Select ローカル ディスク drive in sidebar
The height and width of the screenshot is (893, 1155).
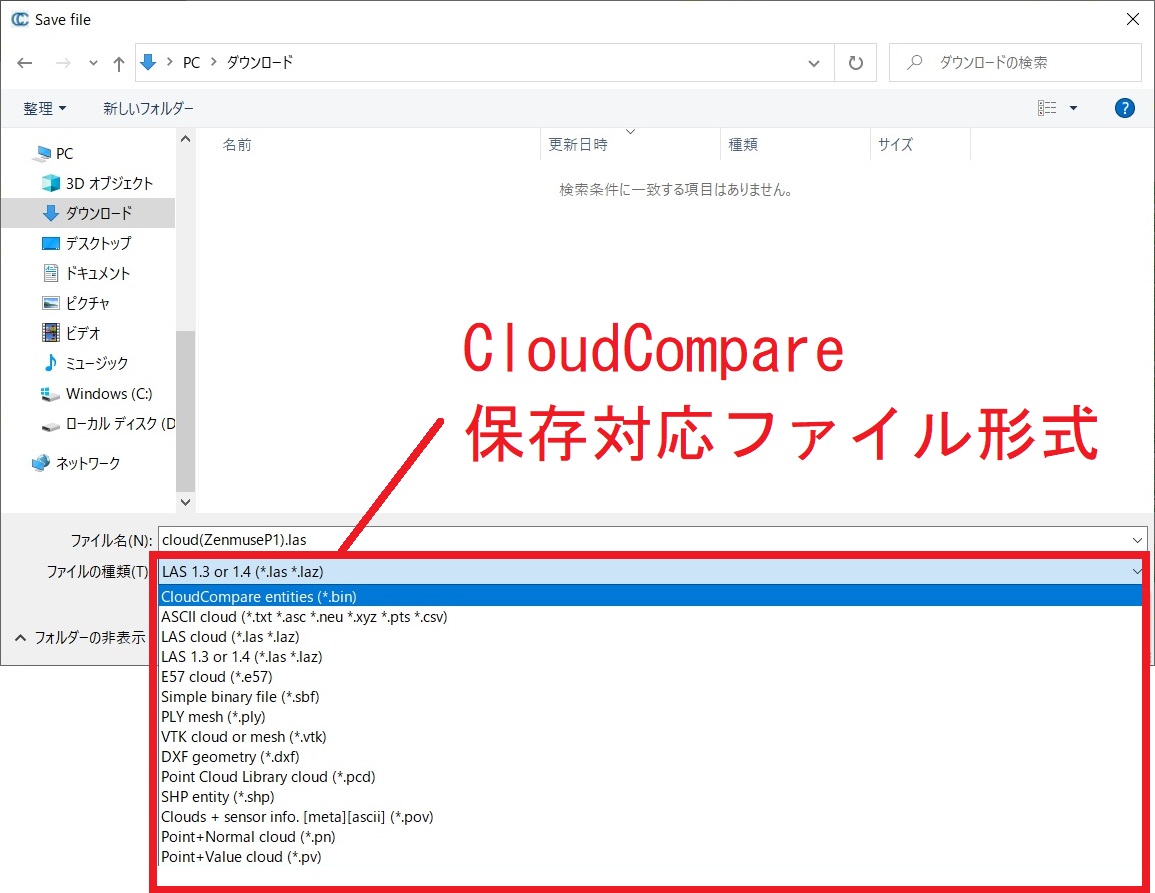(x=108, y=424)
